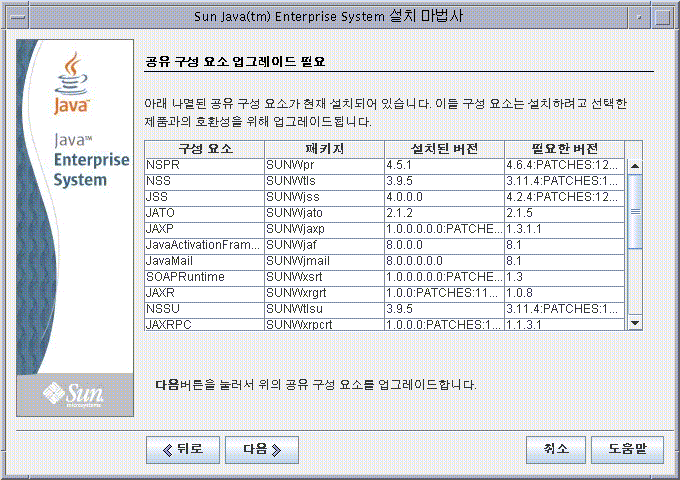The height and width of the screenshot is (480, 680).
Task: Open 도움말 (Help) button
Action: pos(627,450)
